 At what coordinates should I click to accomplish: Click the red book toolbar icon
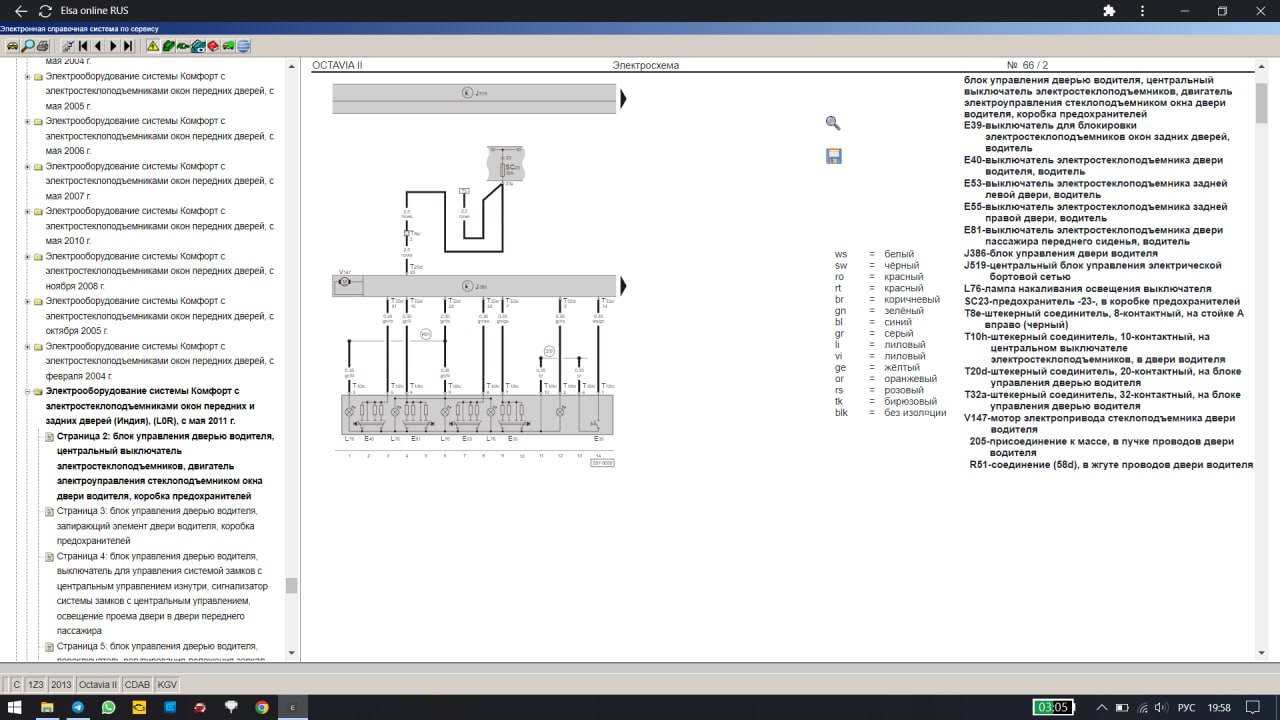(x=213, y=46)
